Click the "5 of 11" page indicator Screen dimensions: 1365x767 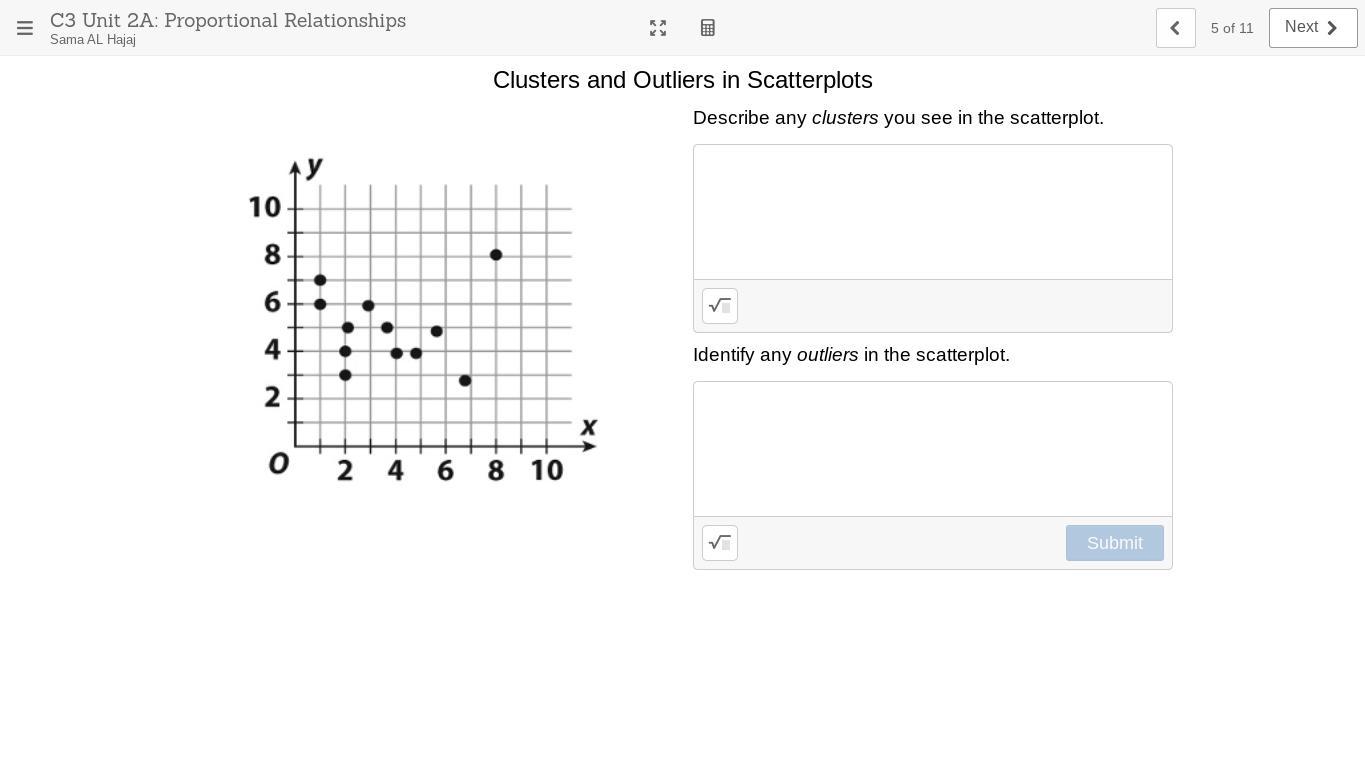tap(1231, 28)
